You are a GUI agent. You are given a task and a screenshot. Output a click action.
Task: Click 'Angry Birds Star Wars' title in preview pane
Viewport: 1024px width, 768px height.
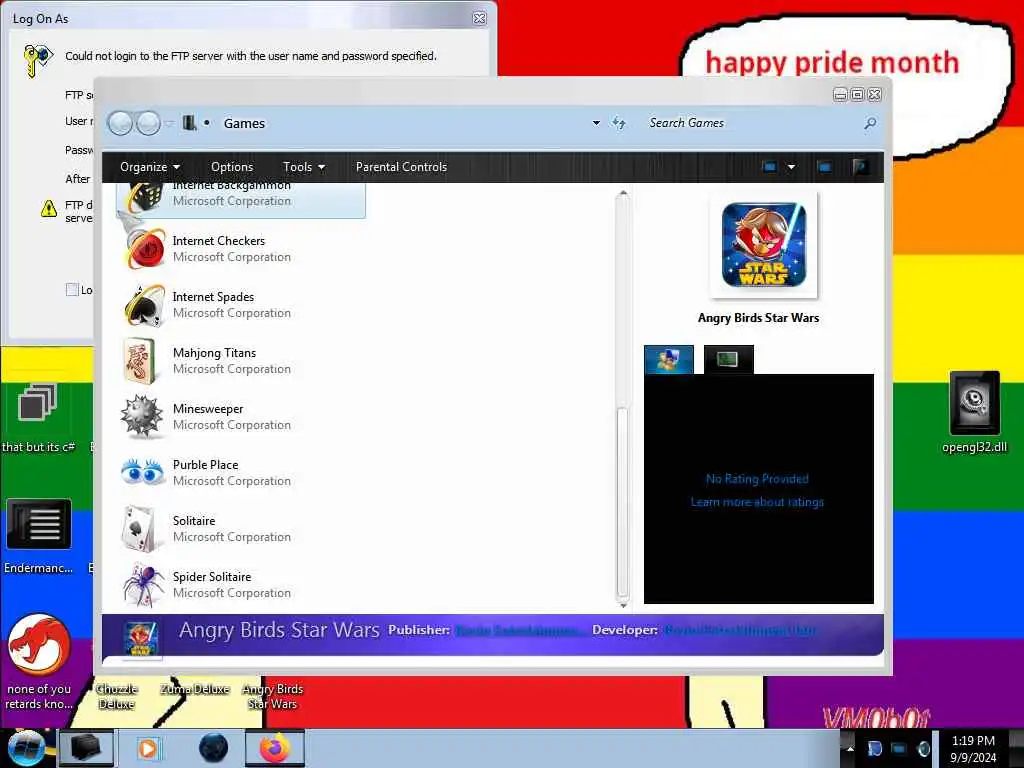click(758, 318)
